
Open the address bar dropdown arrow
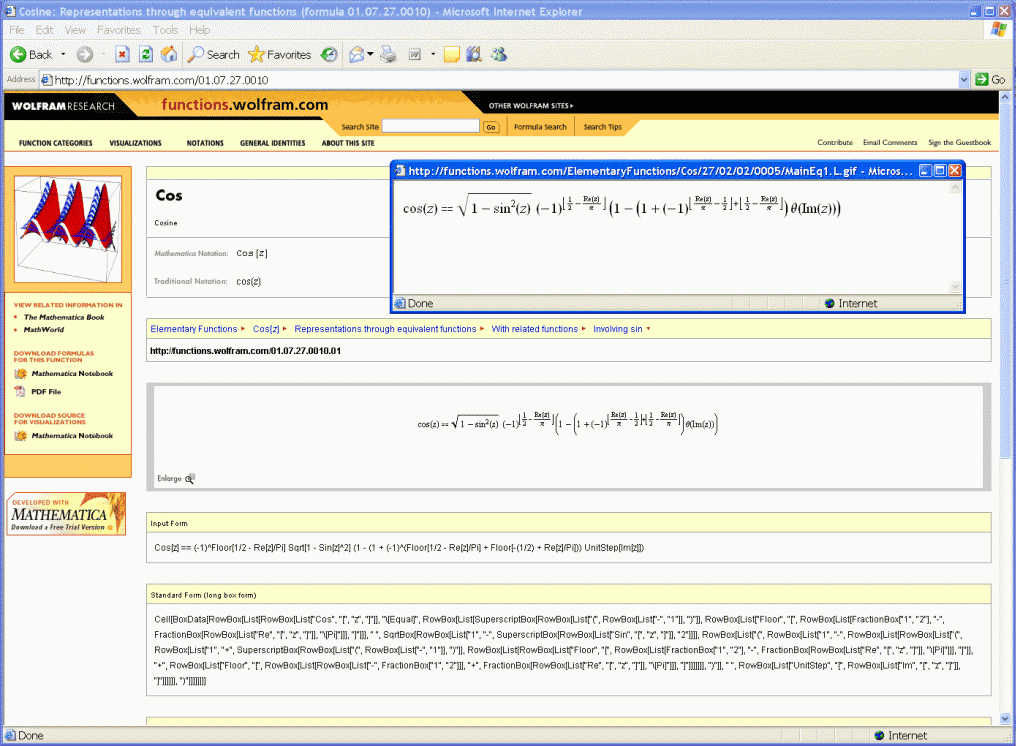(x=965, y=79)
